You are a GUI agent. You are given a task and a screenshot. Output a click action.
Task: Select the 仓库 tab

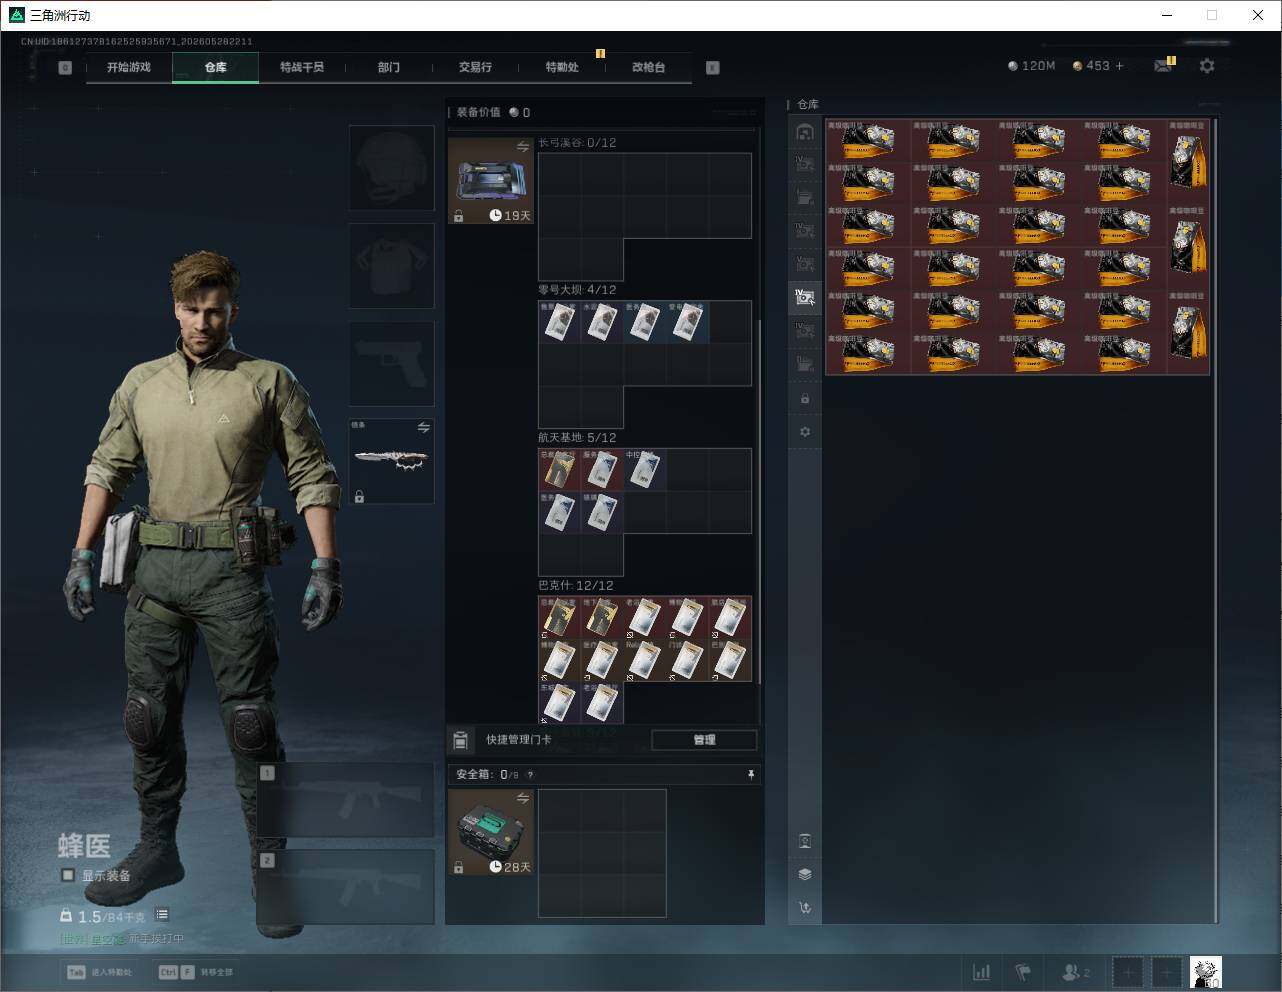(216, 67)
